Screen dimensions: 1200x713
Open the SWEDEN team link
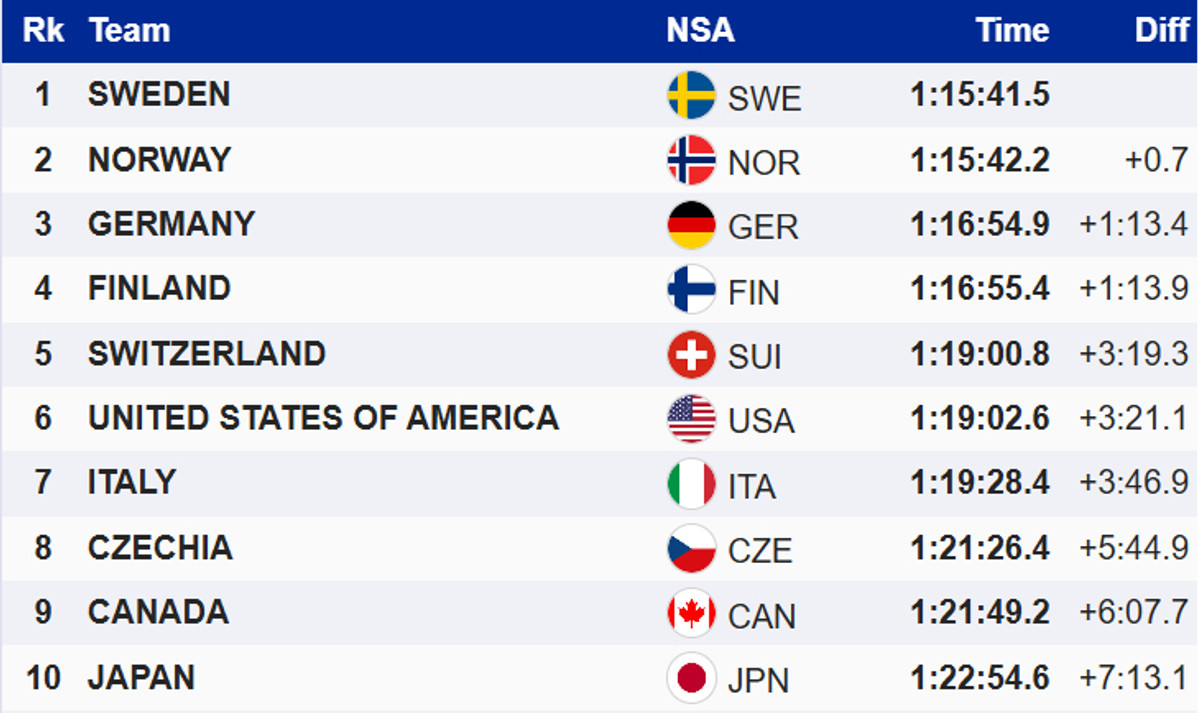(159, 95)
